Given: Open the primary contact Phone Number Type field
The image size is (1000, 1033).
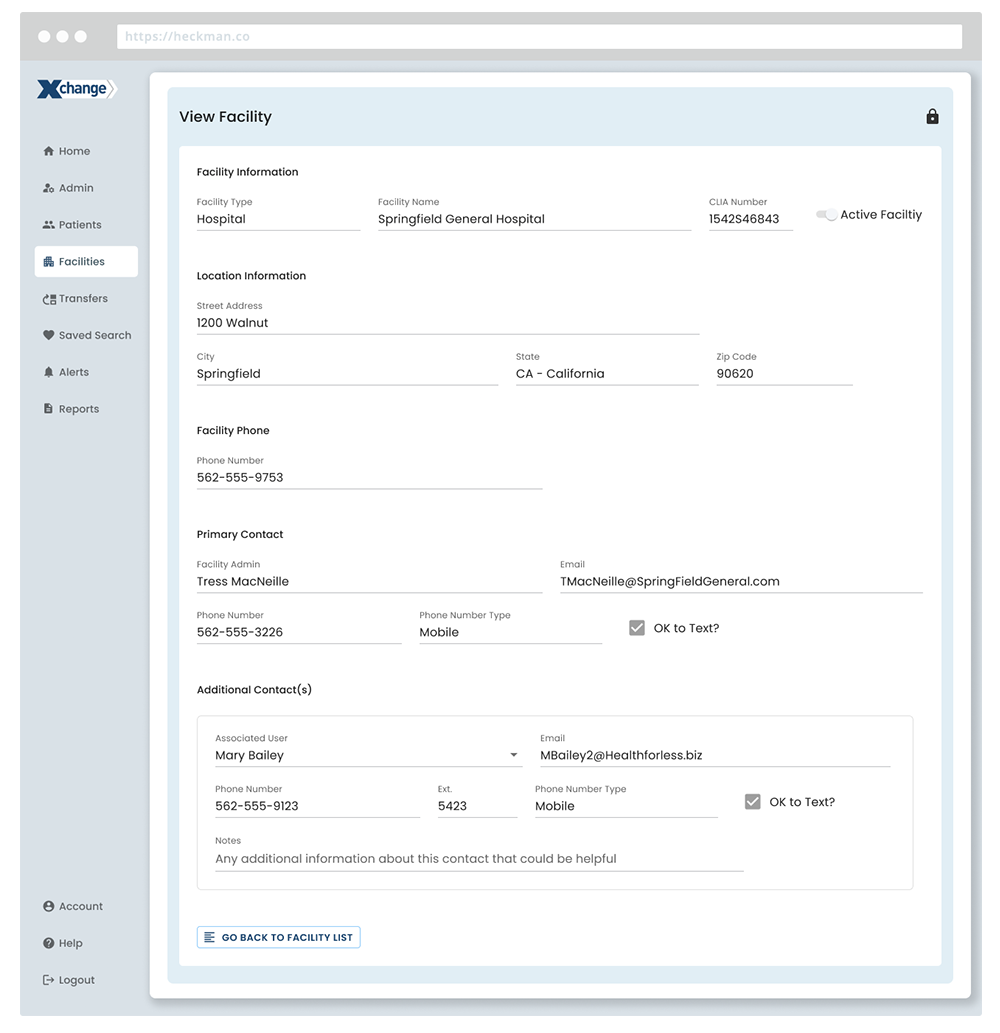Looking at the screenshot, I should tap(509, 632).
